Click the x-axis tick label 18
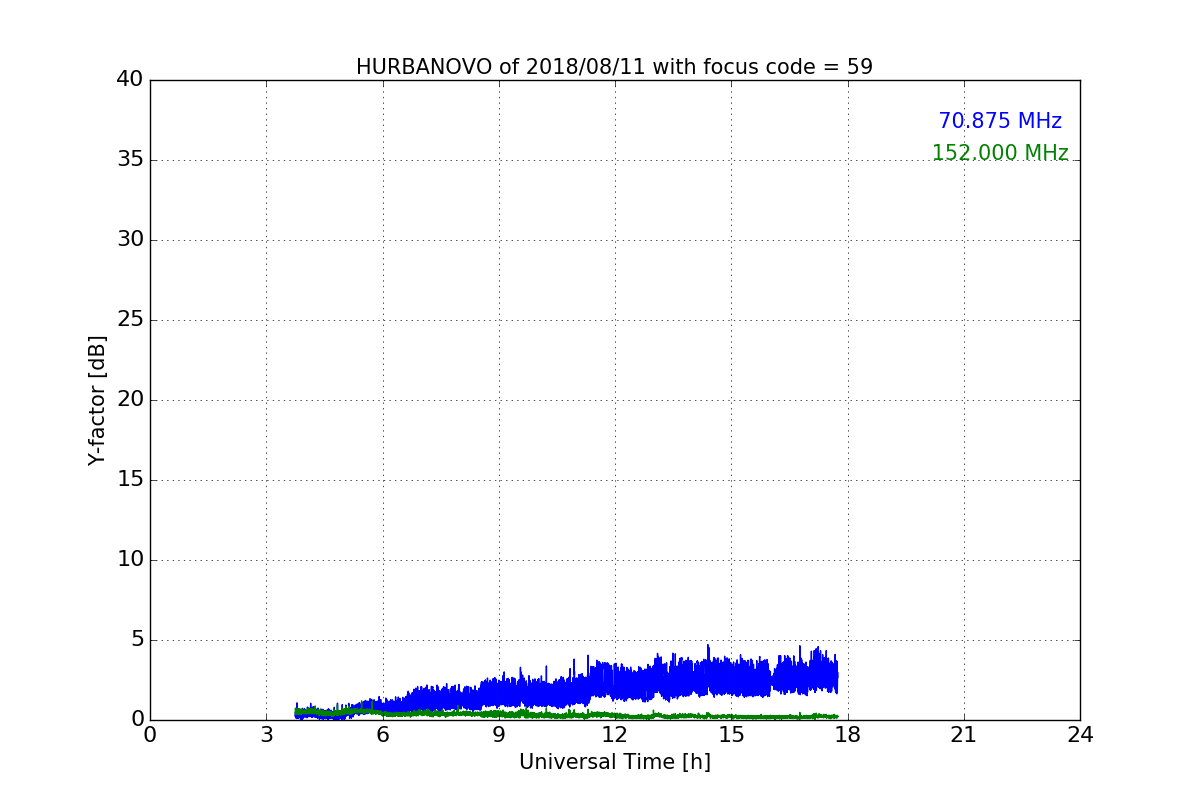This screenshot has height=800, width=1200. pyautogui.click(x=848, y=735)
